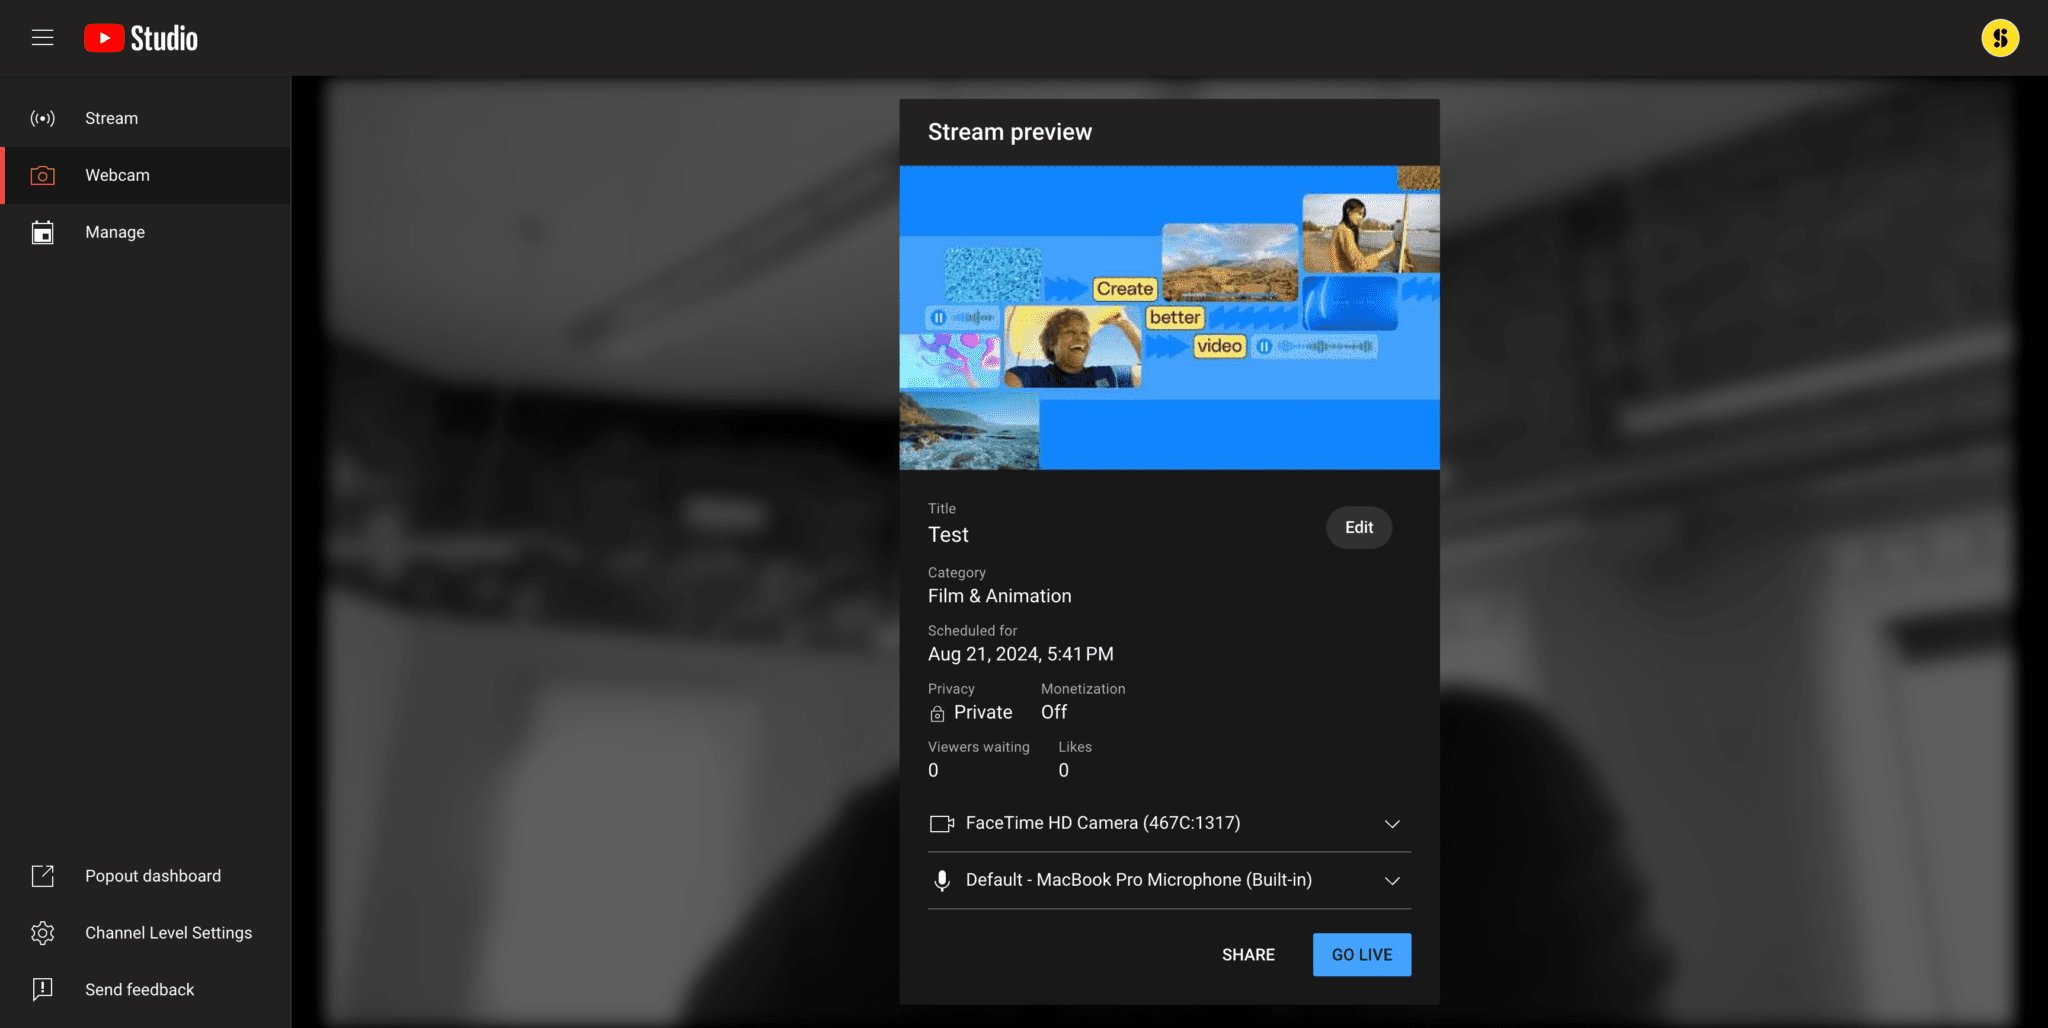Open Channel Level Settings gear icon
The height and width of the screenshot is (1028, 2048).
click(x=43, y=932)
